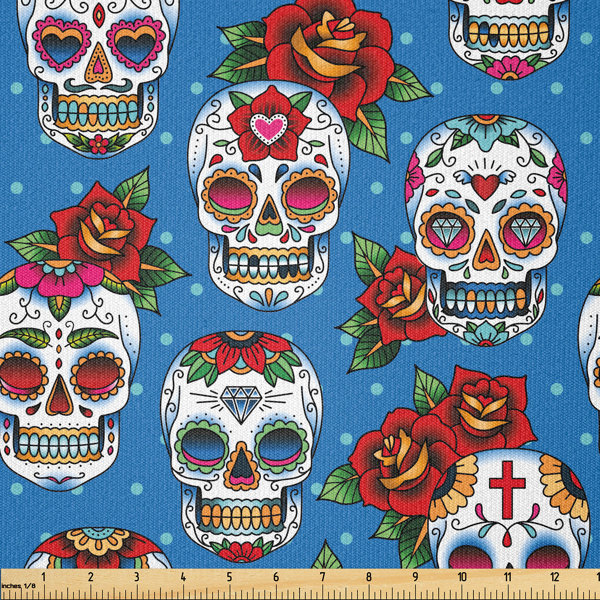
Task: Click the orange triangular nose of heart-eyed skull
Action: pyautogui.click(x=97, y=67)
